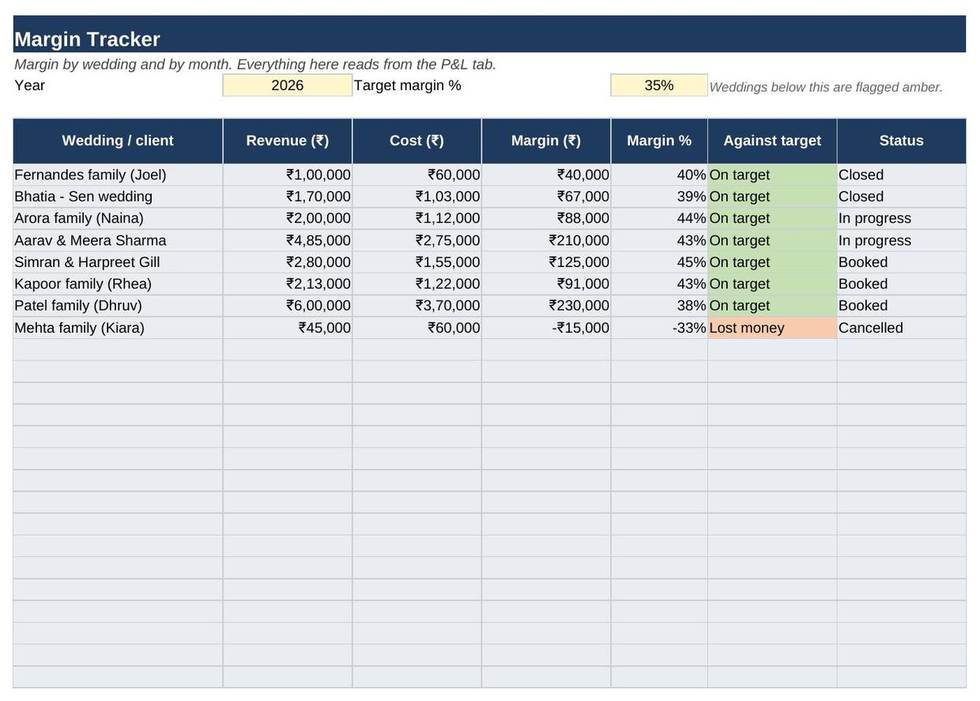This screenshot has height=701, width=980.
Task: Select revenue cell ₹4,85,000
Action: [288, 241]
